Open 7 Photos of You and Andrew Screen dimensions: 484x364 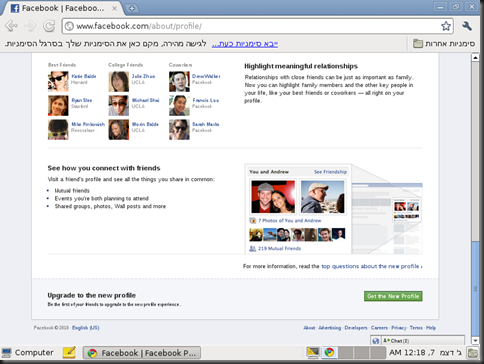[290, 221]
